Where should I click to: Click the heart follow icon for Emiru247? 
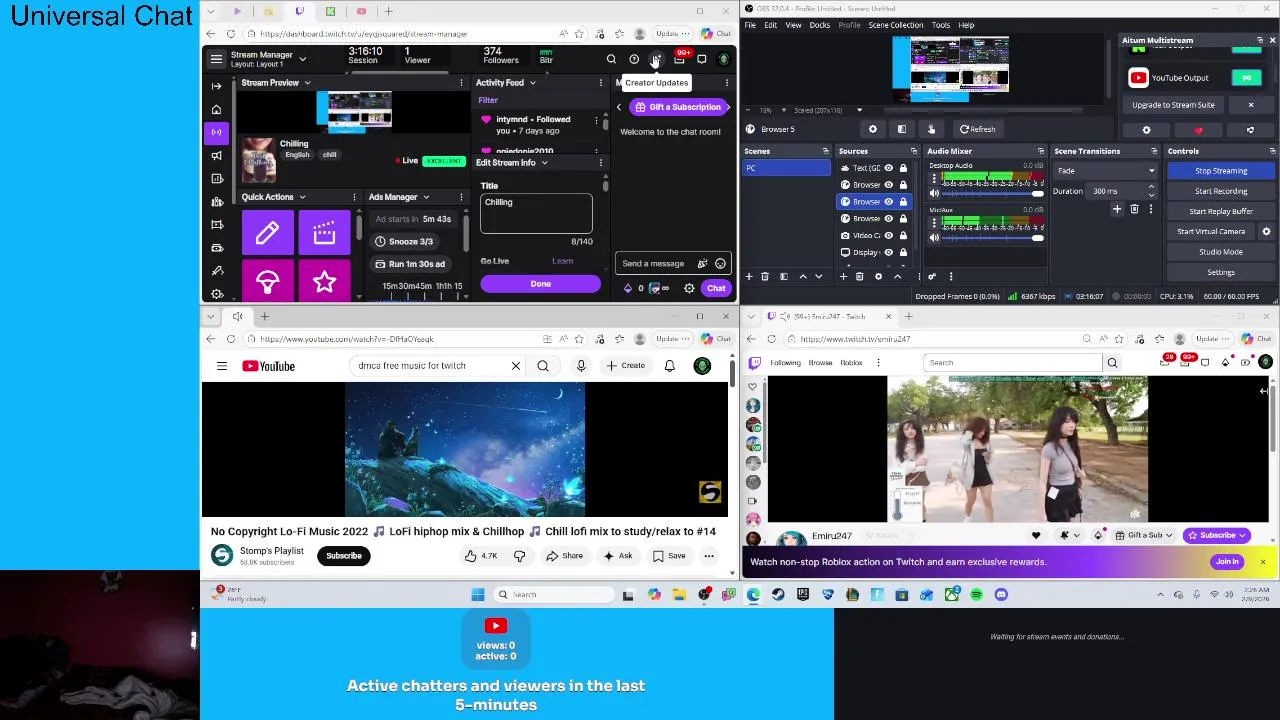[x=1036, y=536]
